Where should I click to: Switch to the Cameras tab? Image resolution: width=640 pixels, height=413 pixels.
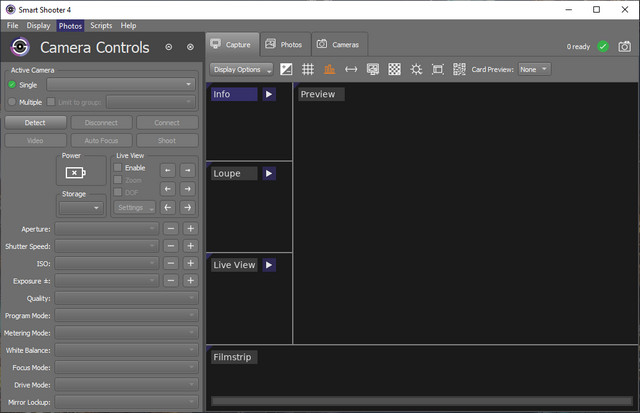339,45
